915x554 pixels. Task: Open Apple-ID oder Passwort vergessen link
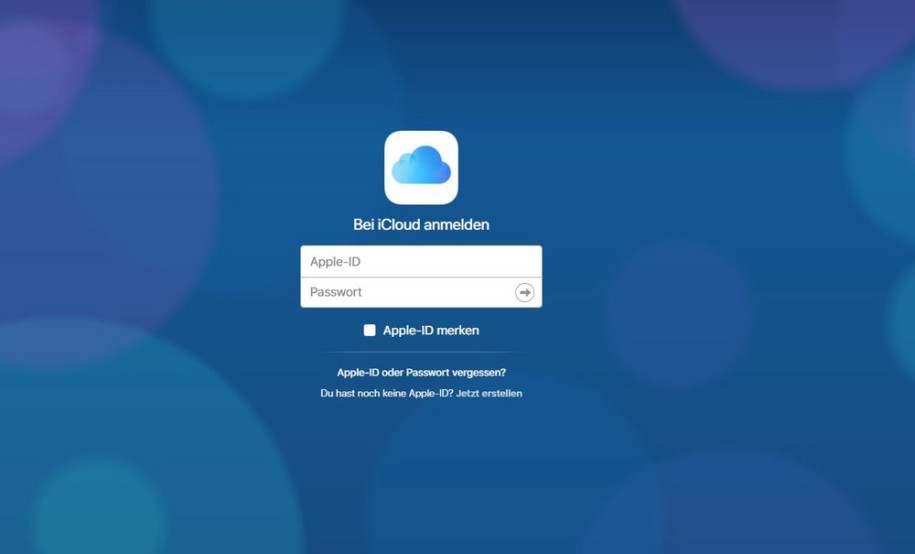pyautogui.click(x=421, y=372)
